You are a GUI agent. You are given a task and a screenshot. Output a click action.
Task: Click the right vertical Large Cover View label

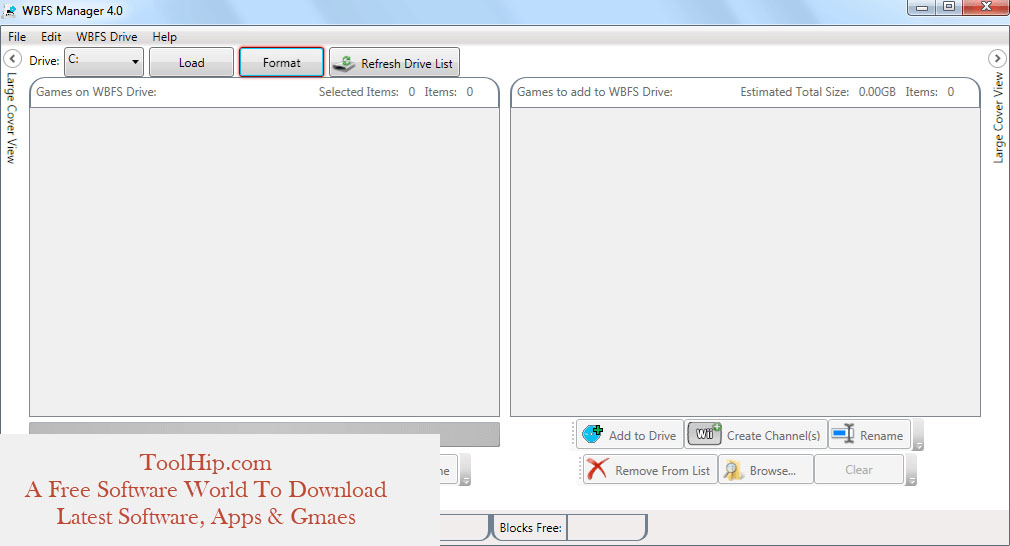998,117
